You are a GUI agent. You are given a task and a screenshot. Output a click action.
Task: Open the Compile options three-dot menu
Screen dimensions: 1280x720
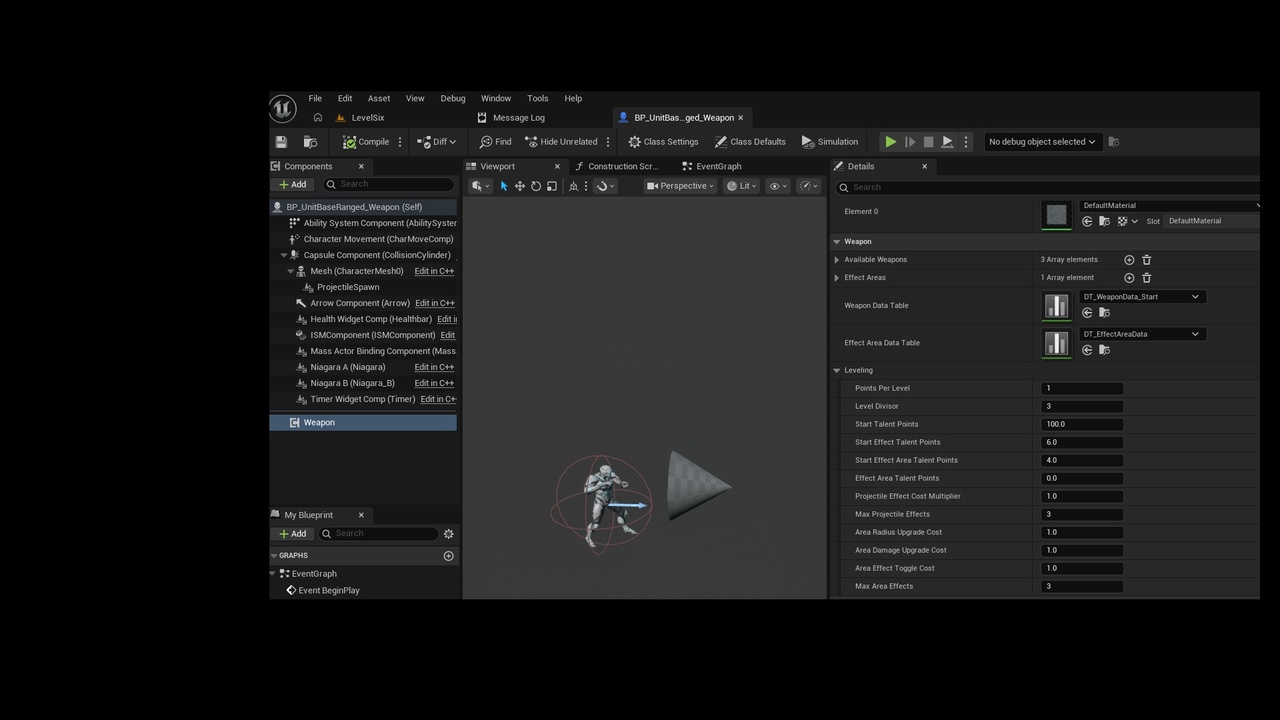[400, 142]
